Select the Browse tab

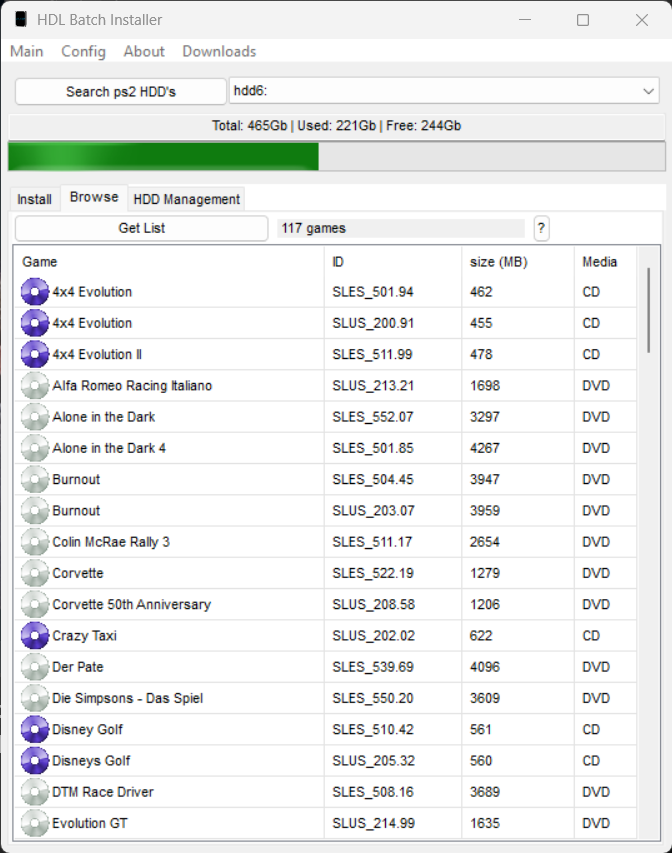(94, 197)
